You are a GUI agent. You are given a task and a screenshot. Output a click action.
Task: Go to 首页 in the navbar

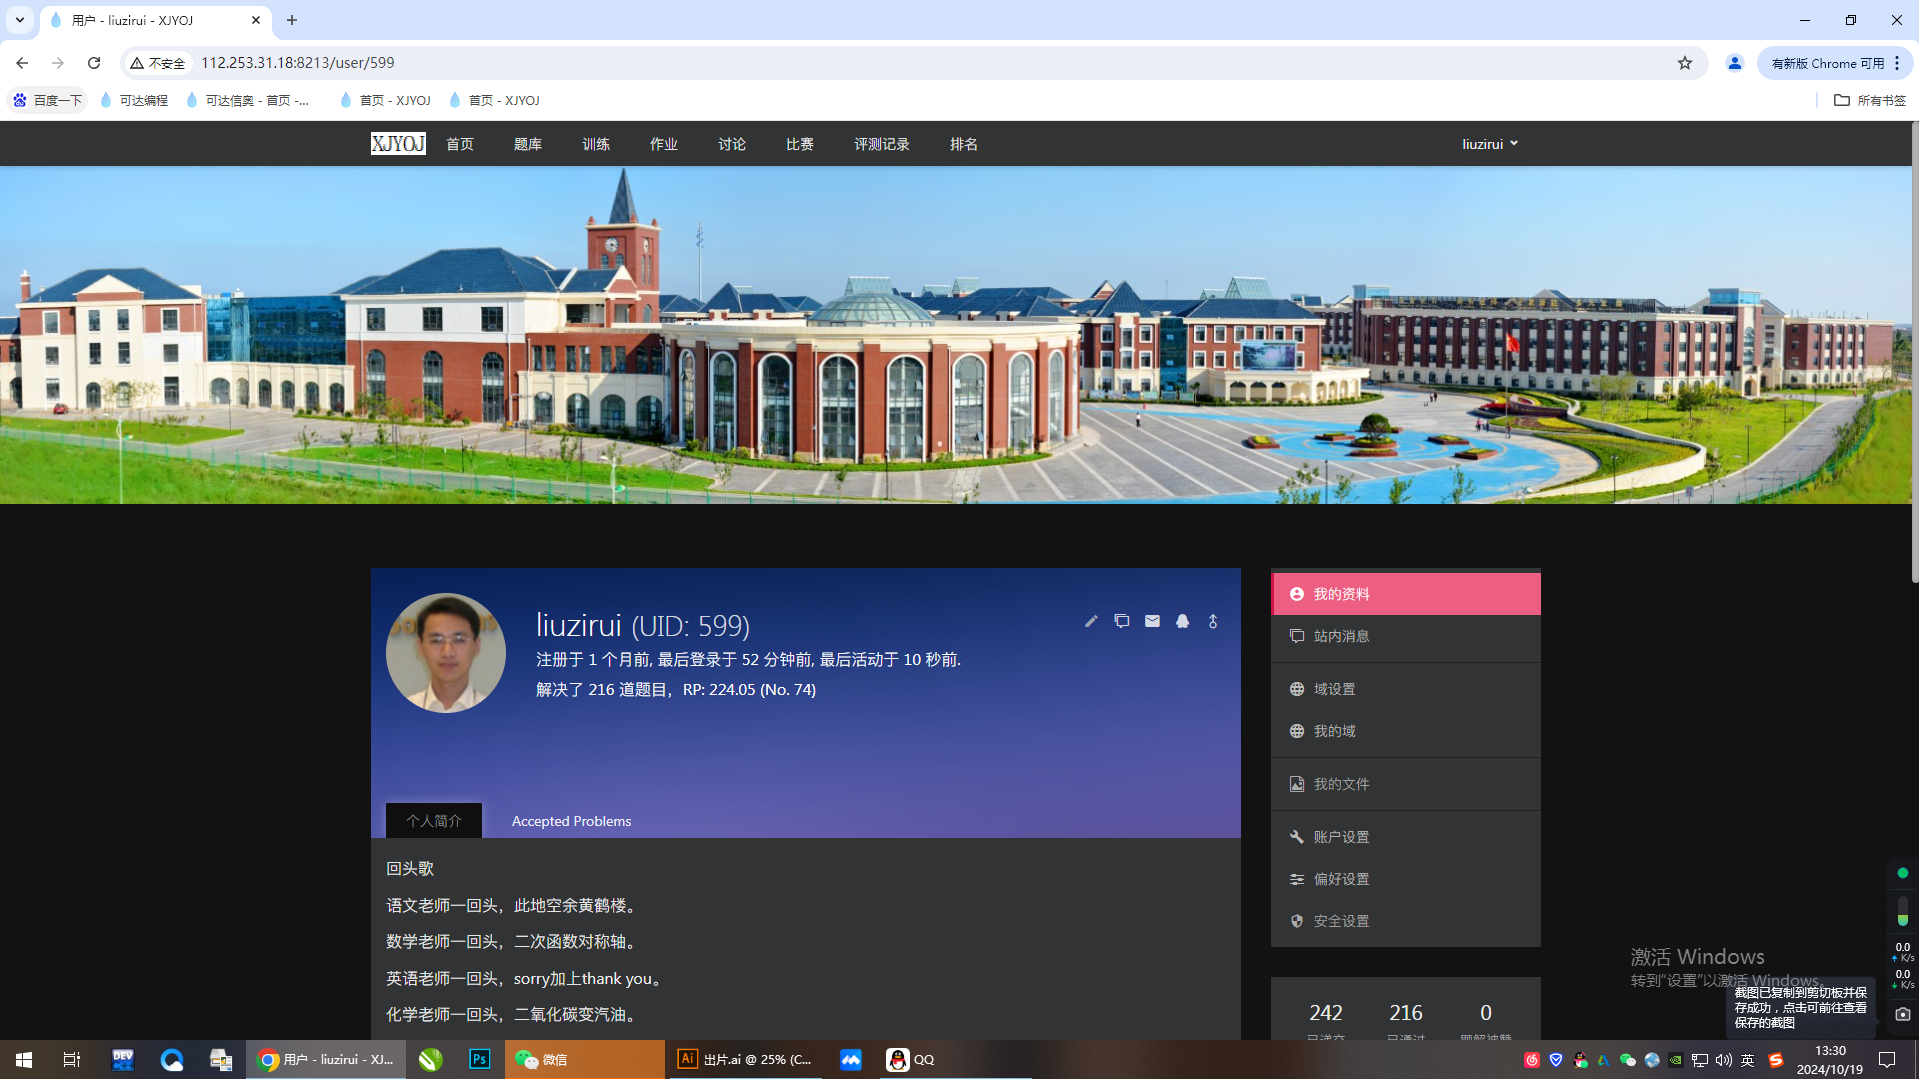(460, 144)
